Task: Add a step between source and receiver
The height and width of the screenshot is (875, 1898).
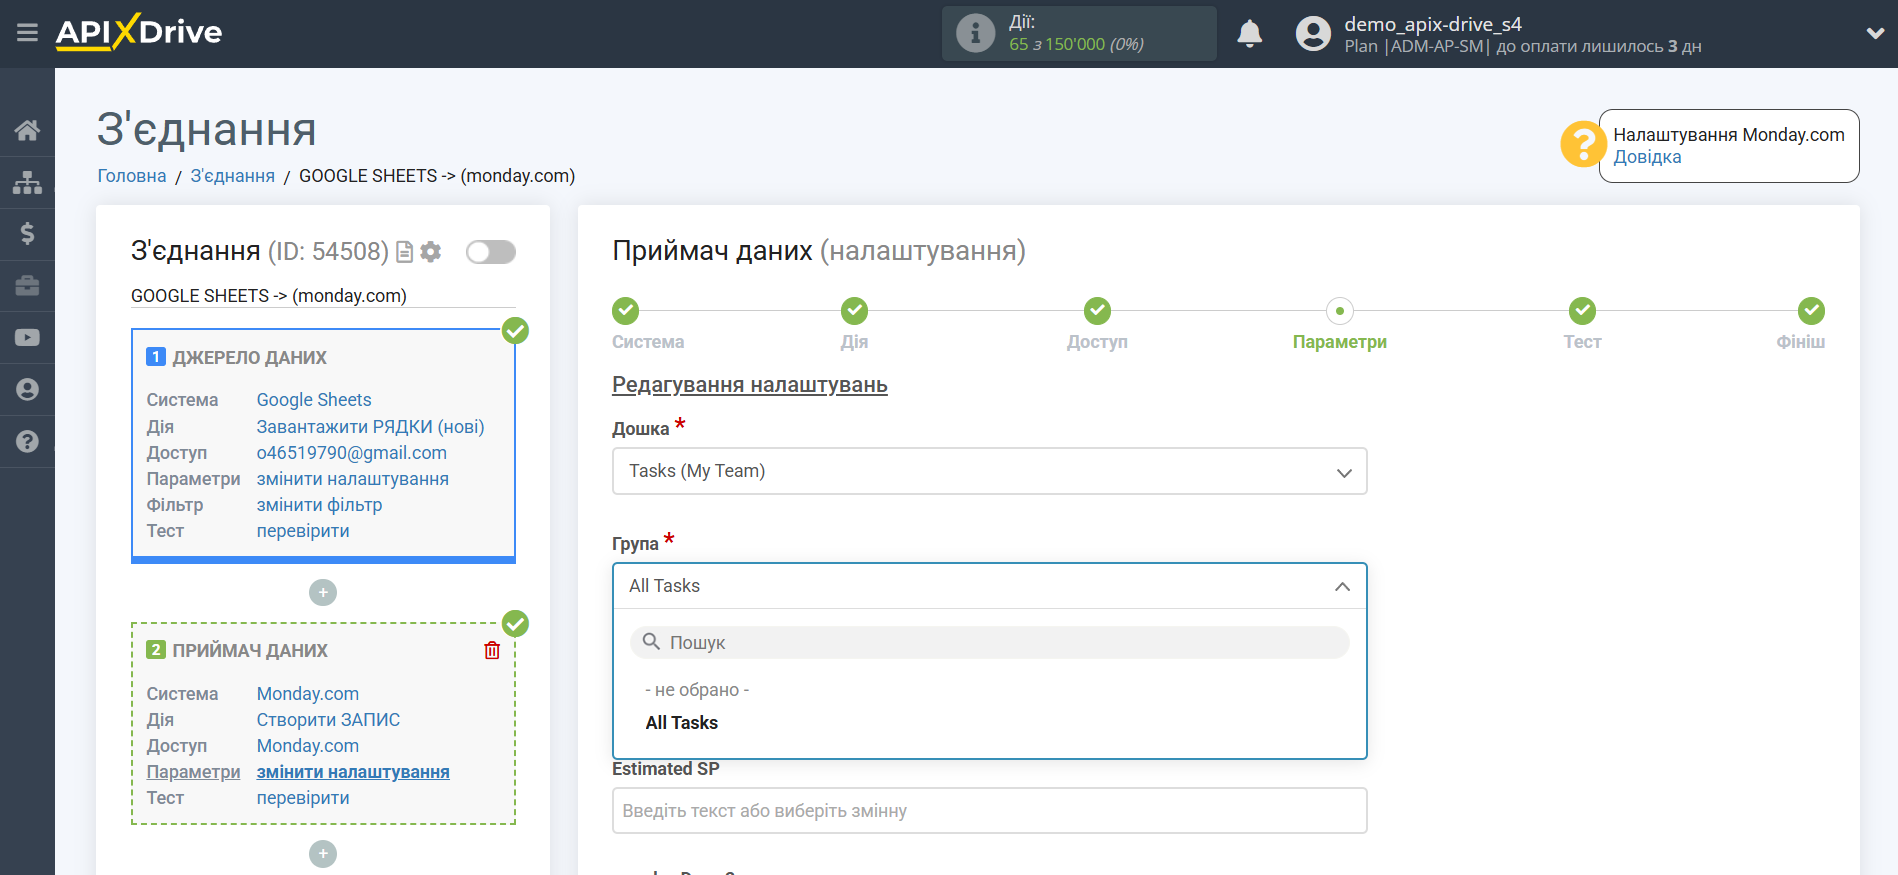Action: 323,593
